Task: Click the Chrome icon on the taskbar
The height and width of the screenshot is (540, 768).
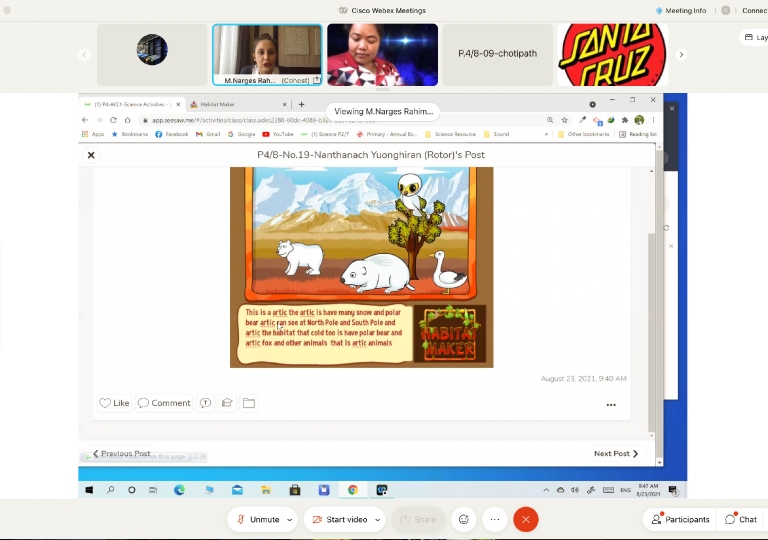Action: (x=353, y=490)
